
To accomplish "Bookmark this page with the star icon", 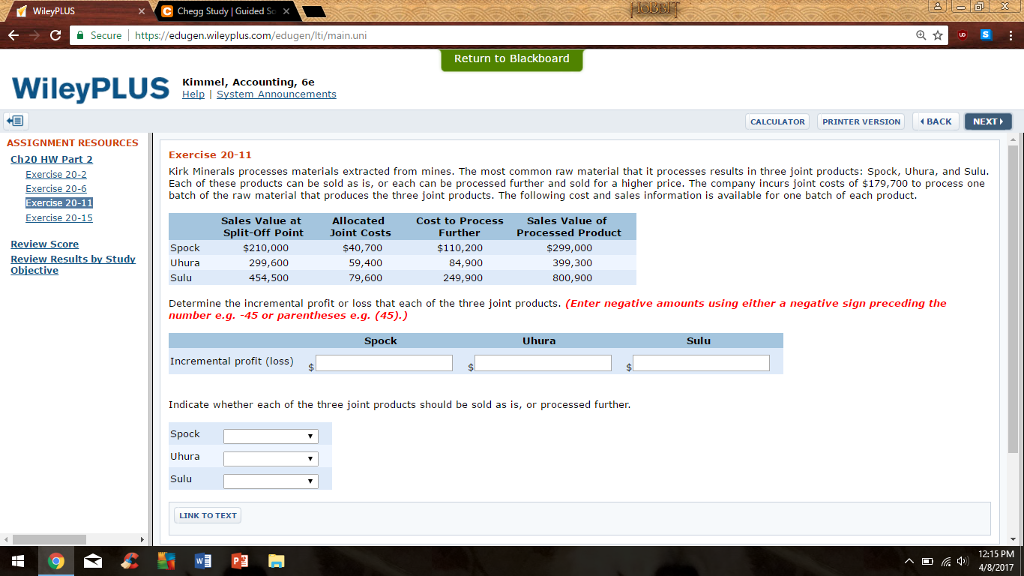I will point(938,35).
